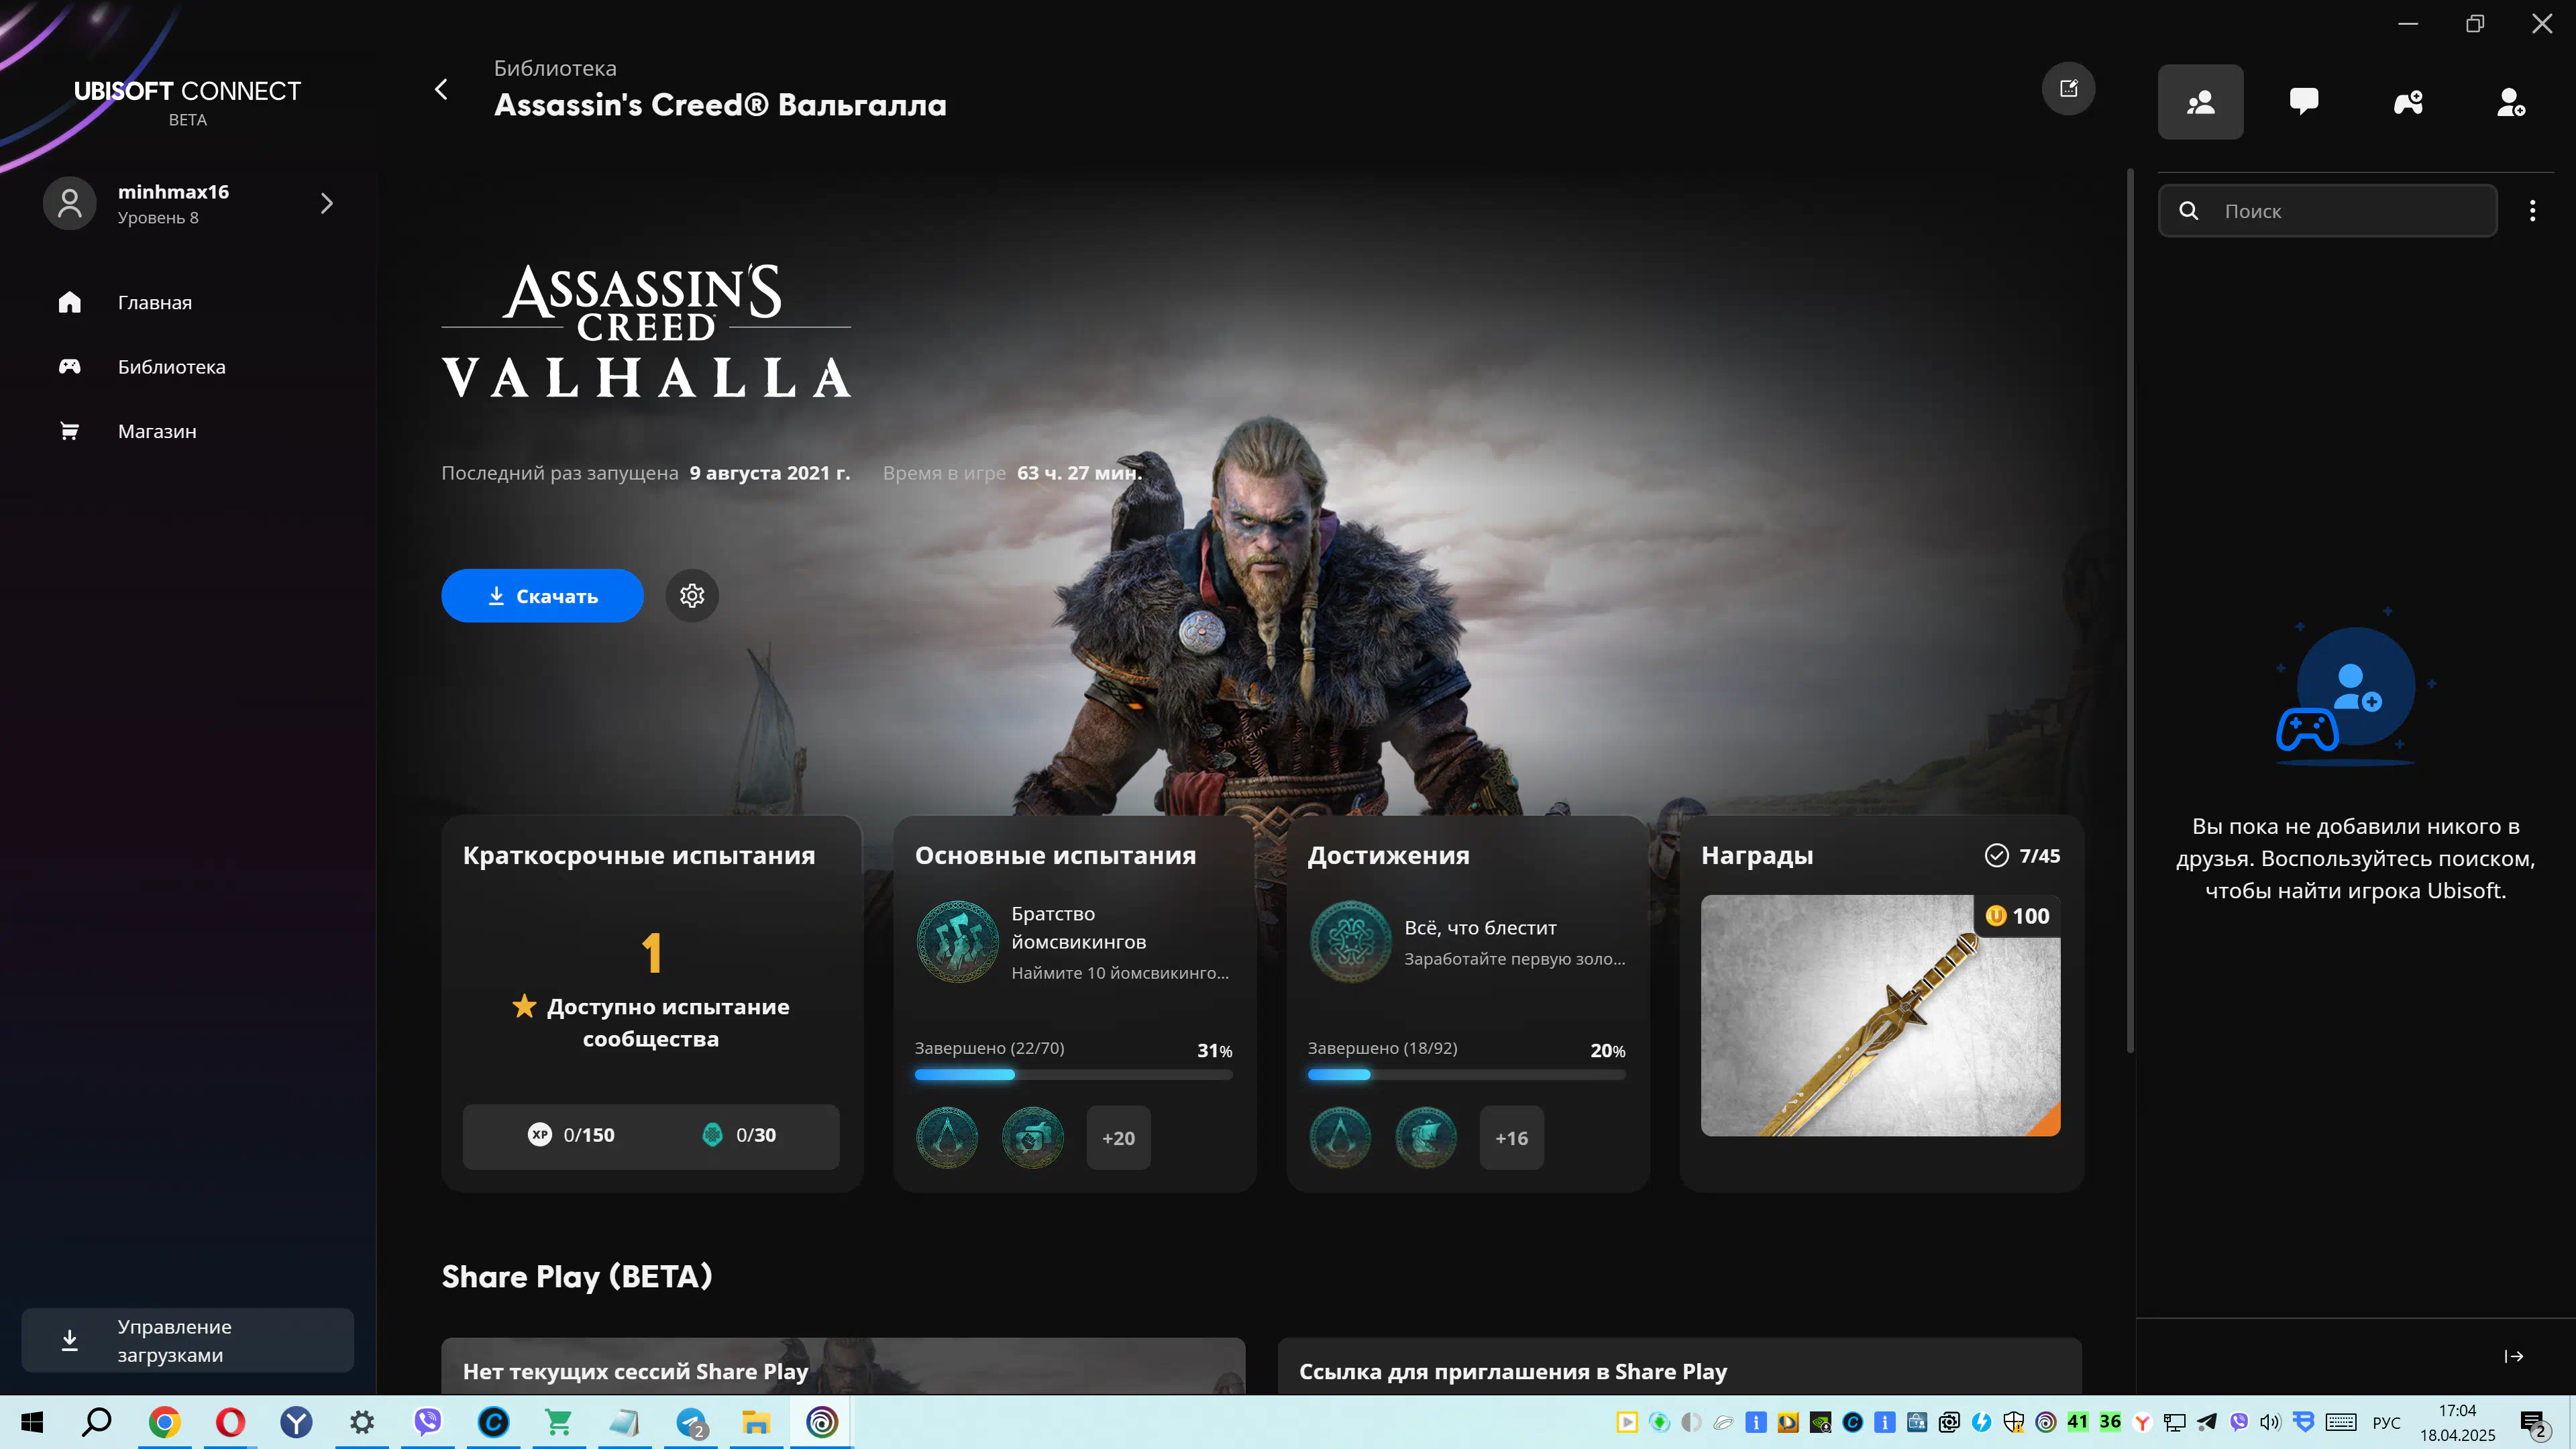Image resolution: width=2576 pixels, height=1449 pixels.
Task: Open Ссылка для приглашения в Share Play card
Action: point(1679,1367)
